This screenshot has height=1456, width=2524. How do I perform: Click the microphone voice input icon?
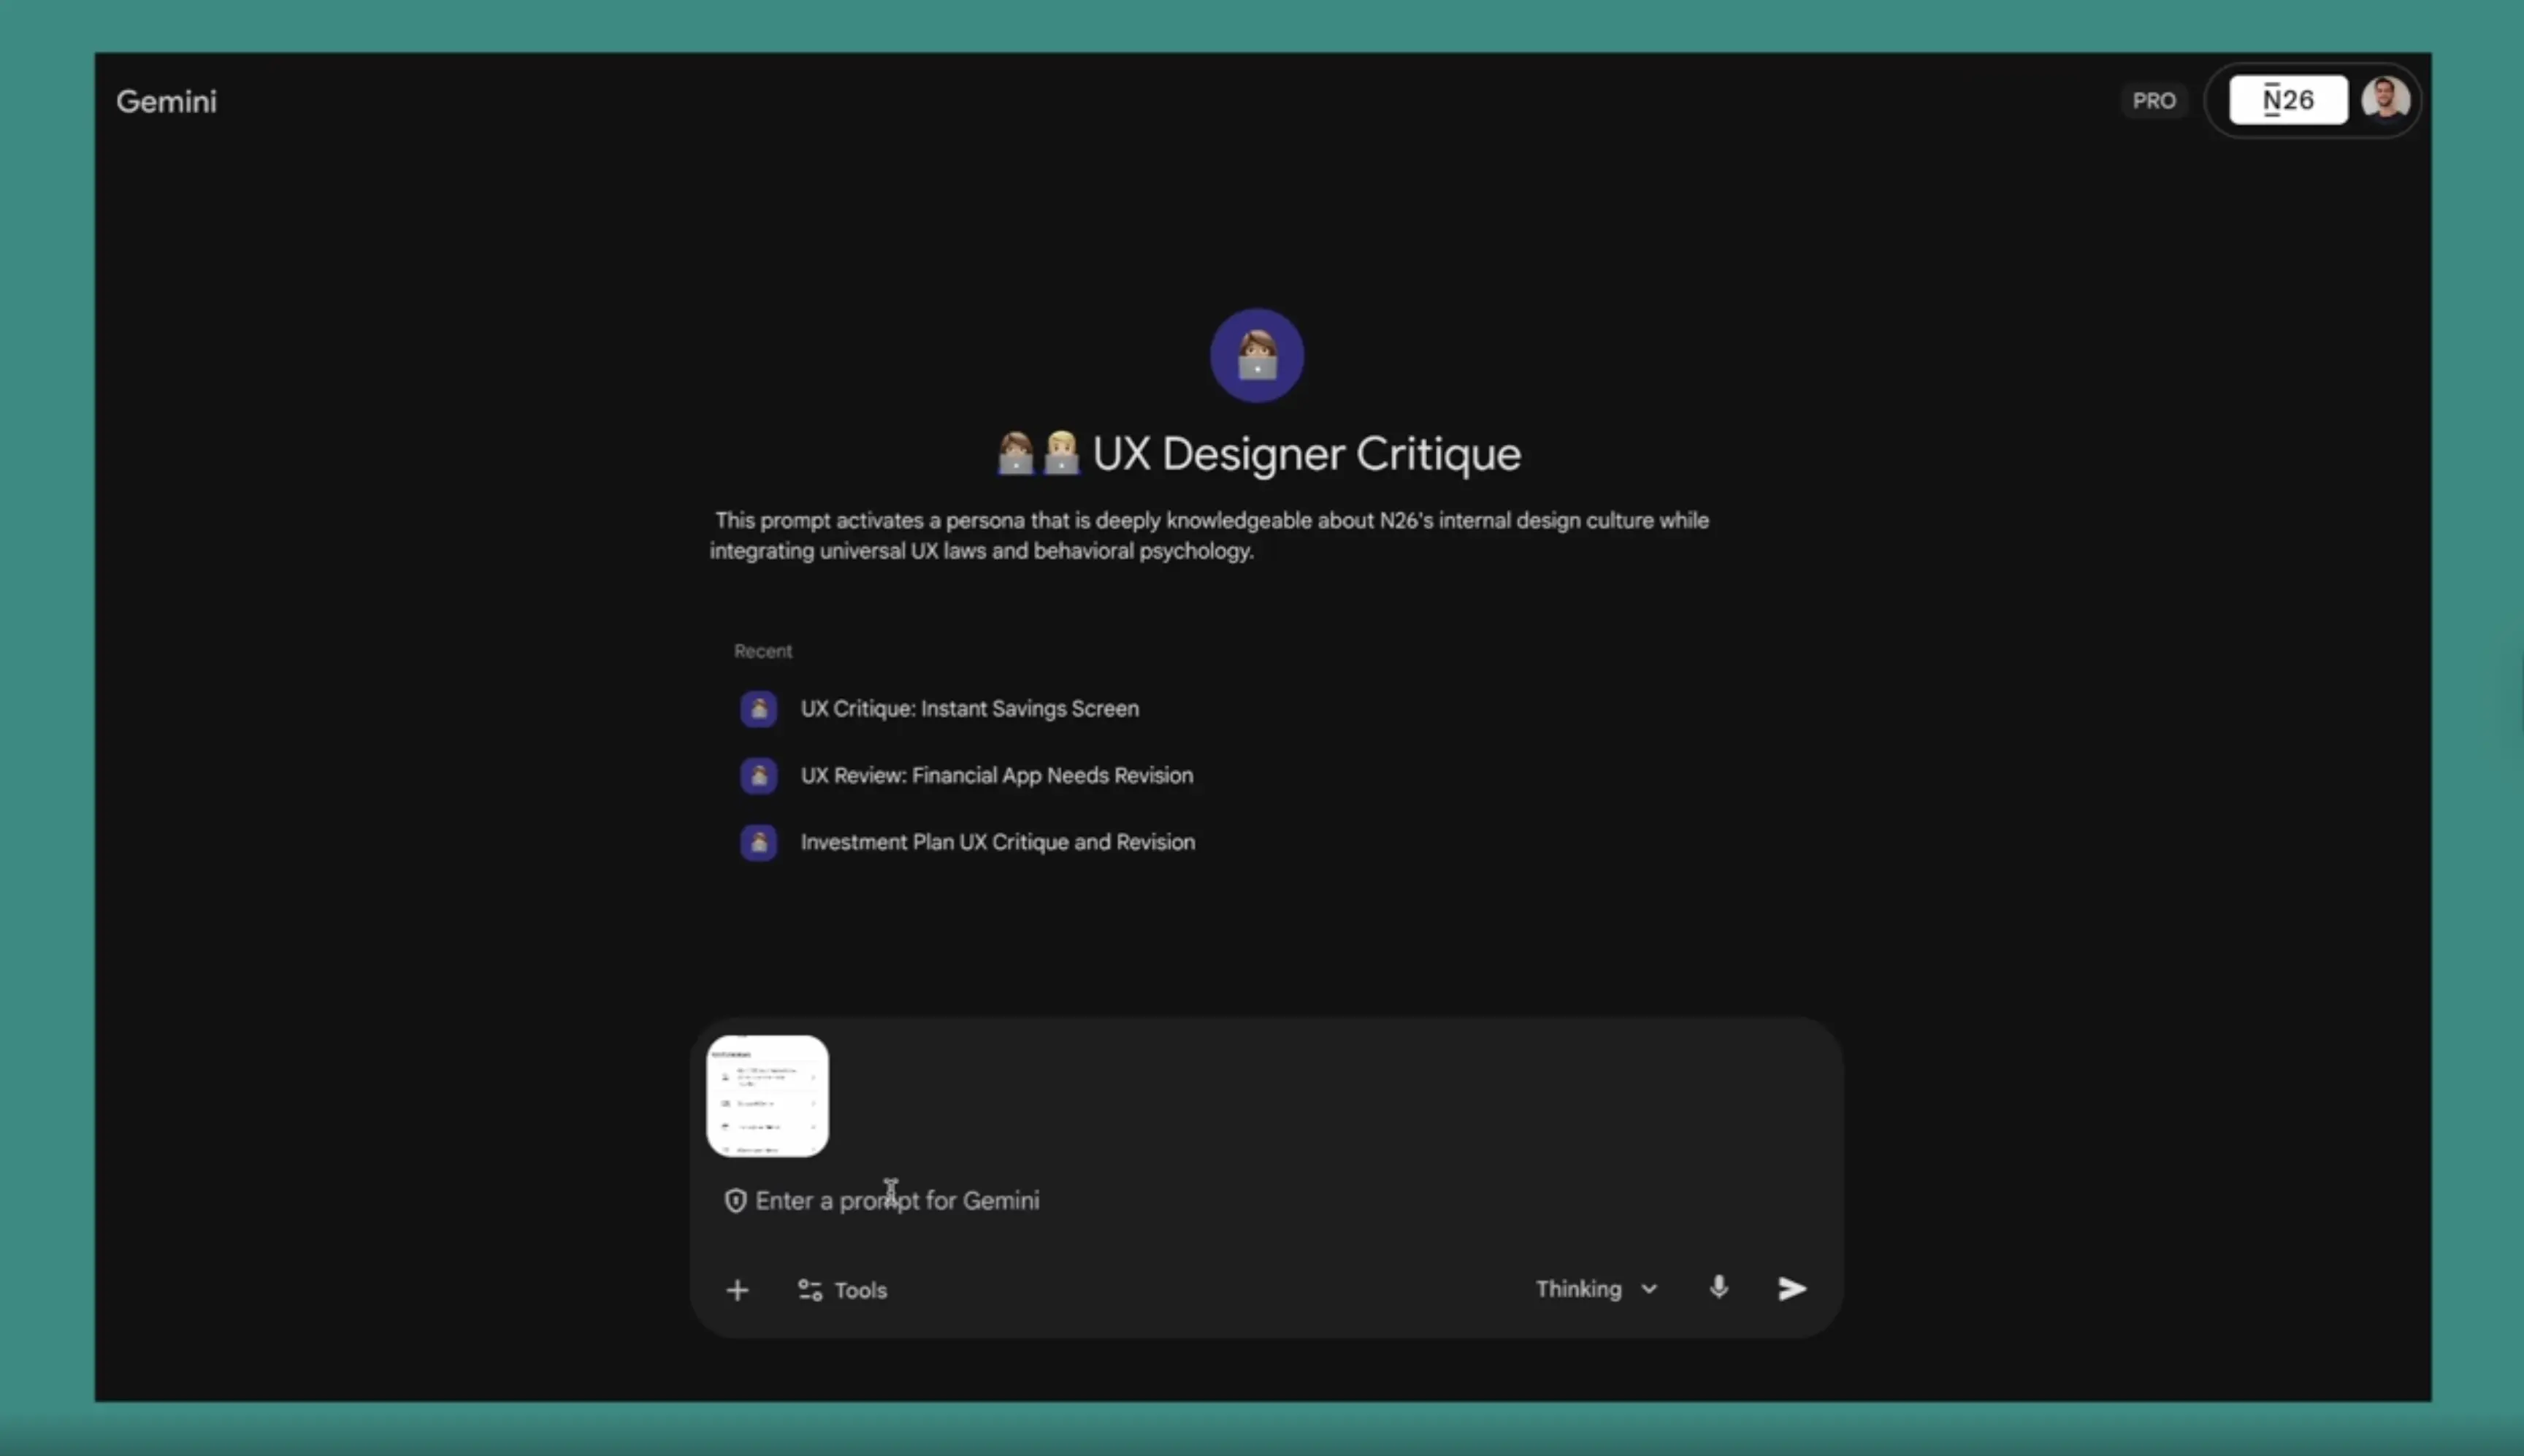pos(1718,1288)
